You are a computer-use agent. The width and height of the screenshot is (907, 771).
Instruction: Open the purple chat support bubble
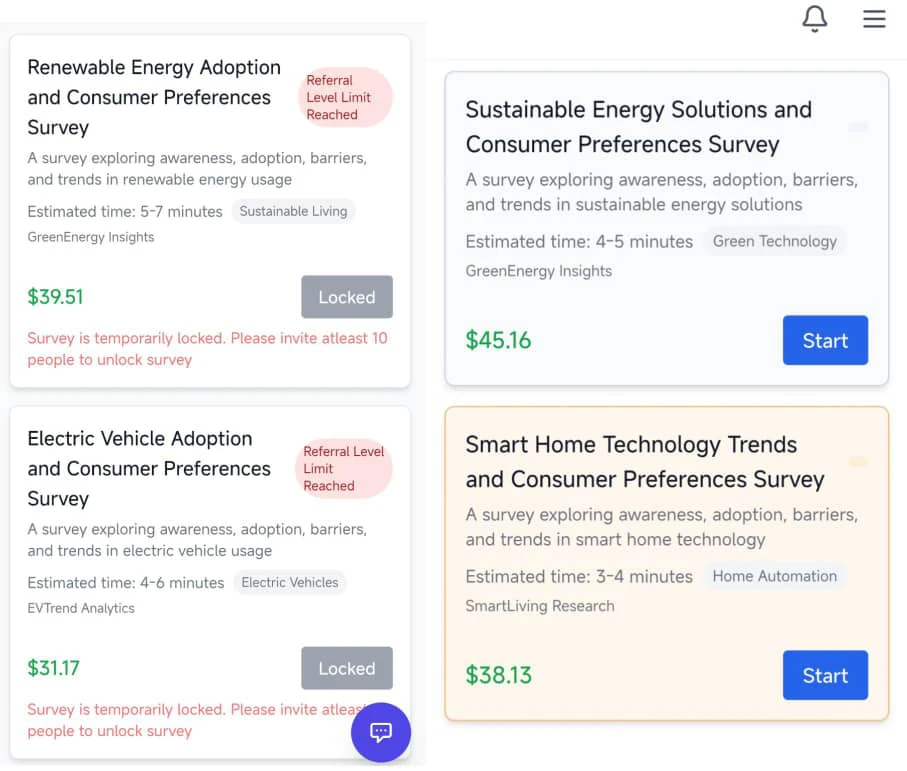(381, 732)
